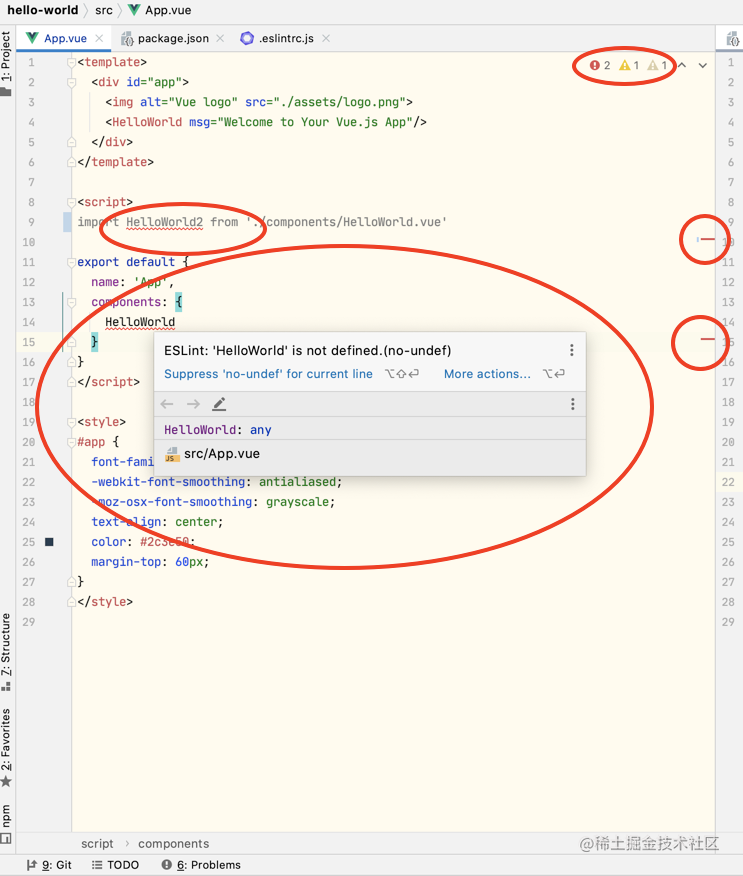743x876 pixels.
Task: Click the underlined HelloWorld on line 14
Action: coord(140,322)
